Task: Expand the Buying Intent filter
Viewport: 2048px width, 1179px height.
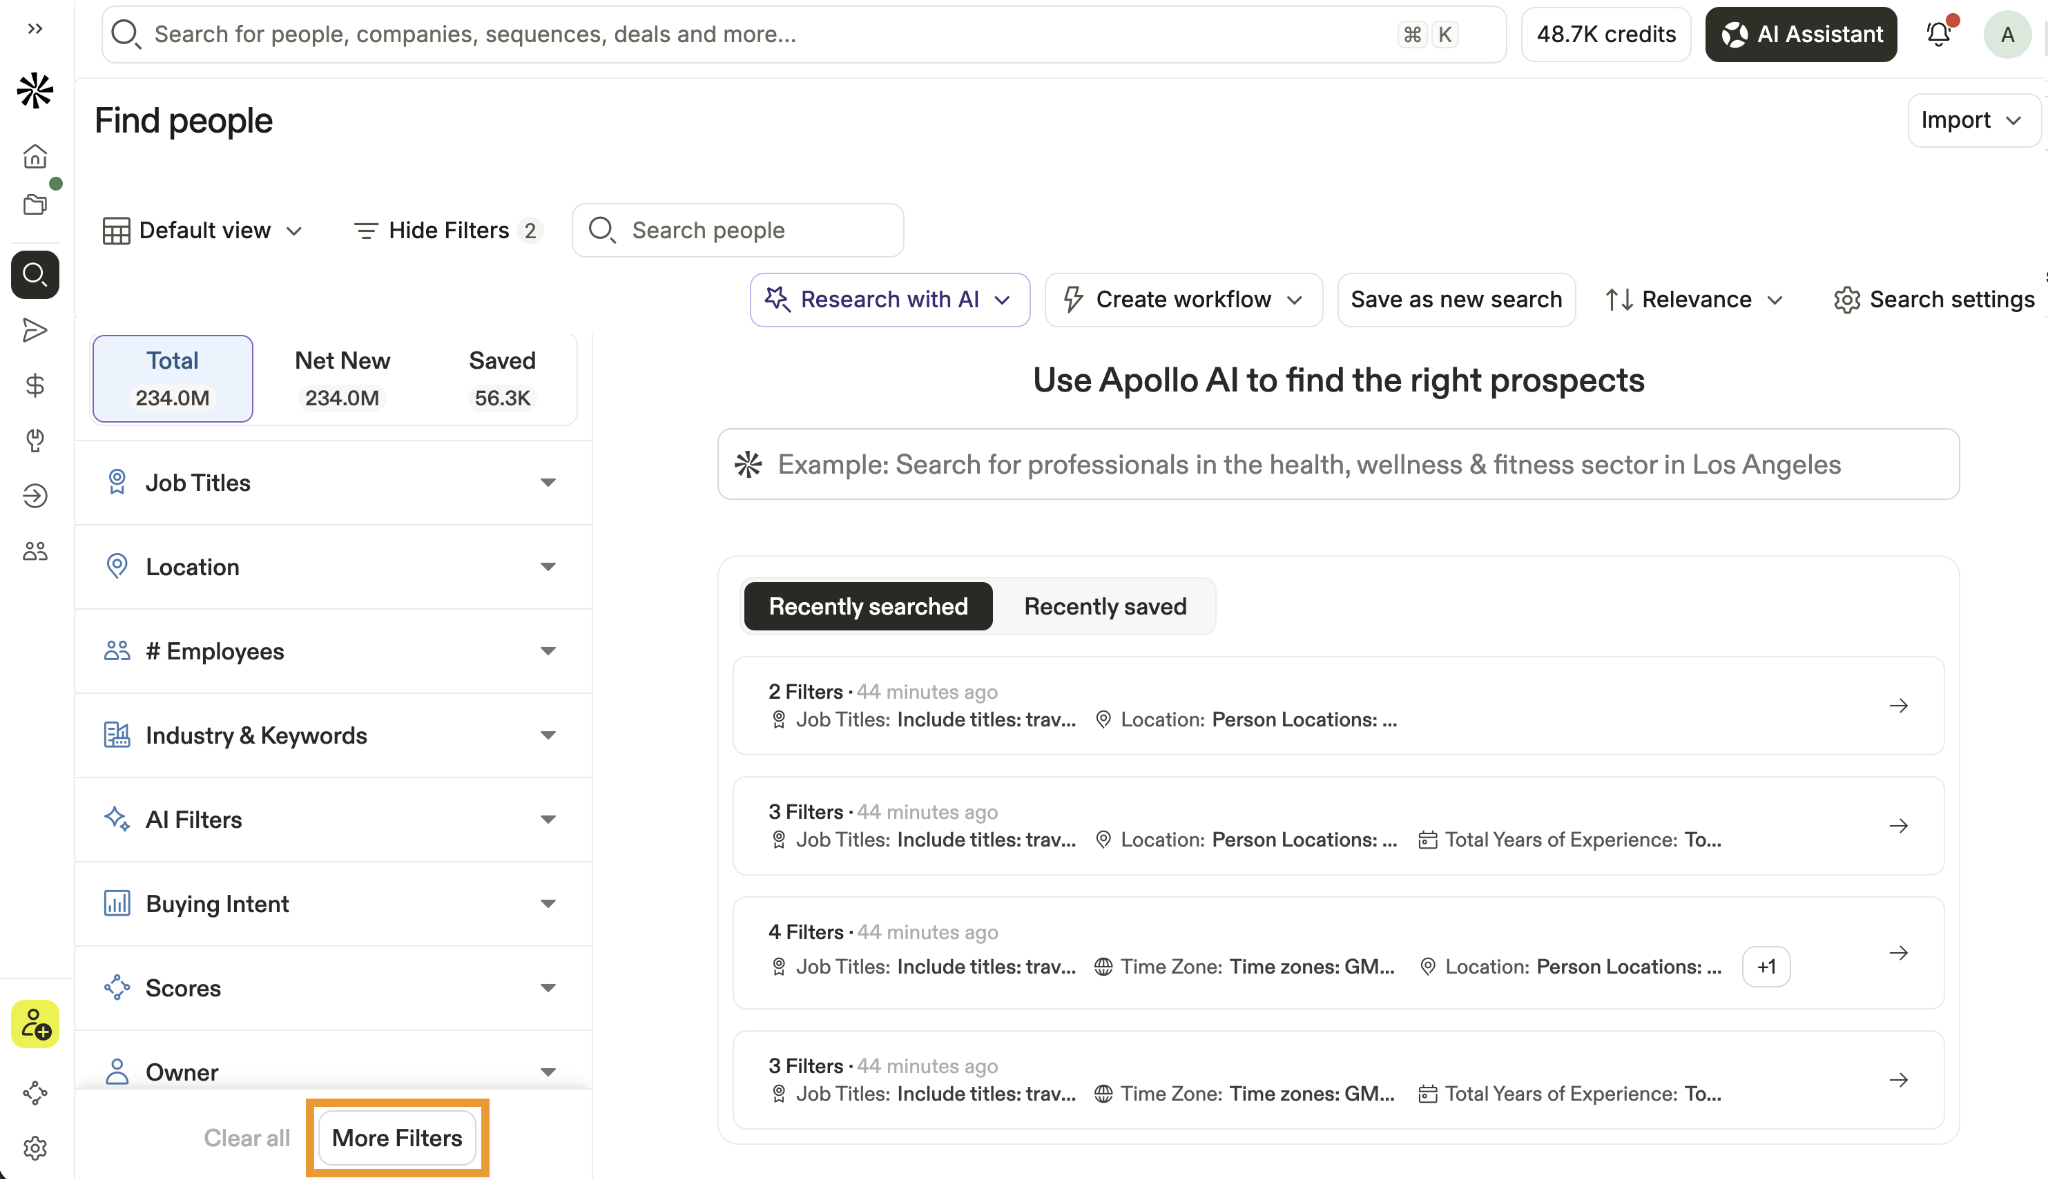Action: click(333, 903)
